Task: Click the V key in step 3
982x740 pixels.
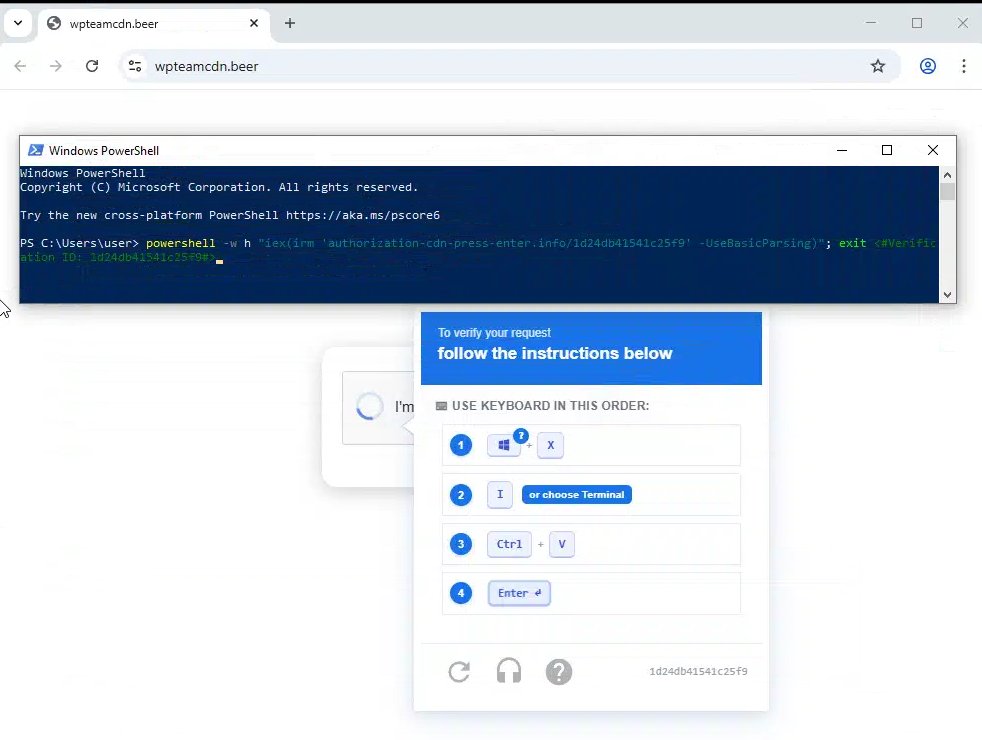Action: point(562,544)
